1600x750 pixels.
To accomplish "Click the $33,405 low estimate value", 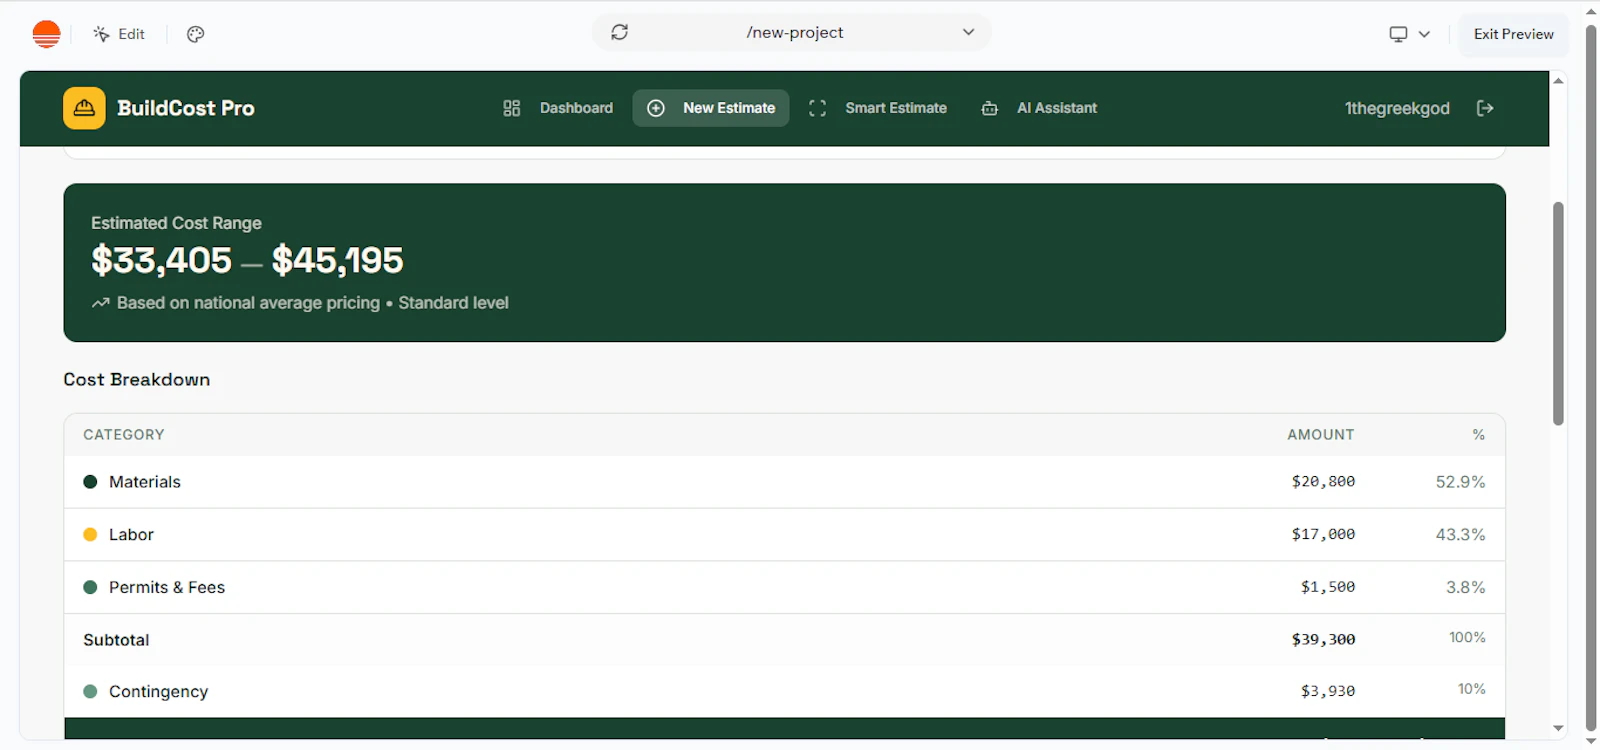I will [161, 260].
